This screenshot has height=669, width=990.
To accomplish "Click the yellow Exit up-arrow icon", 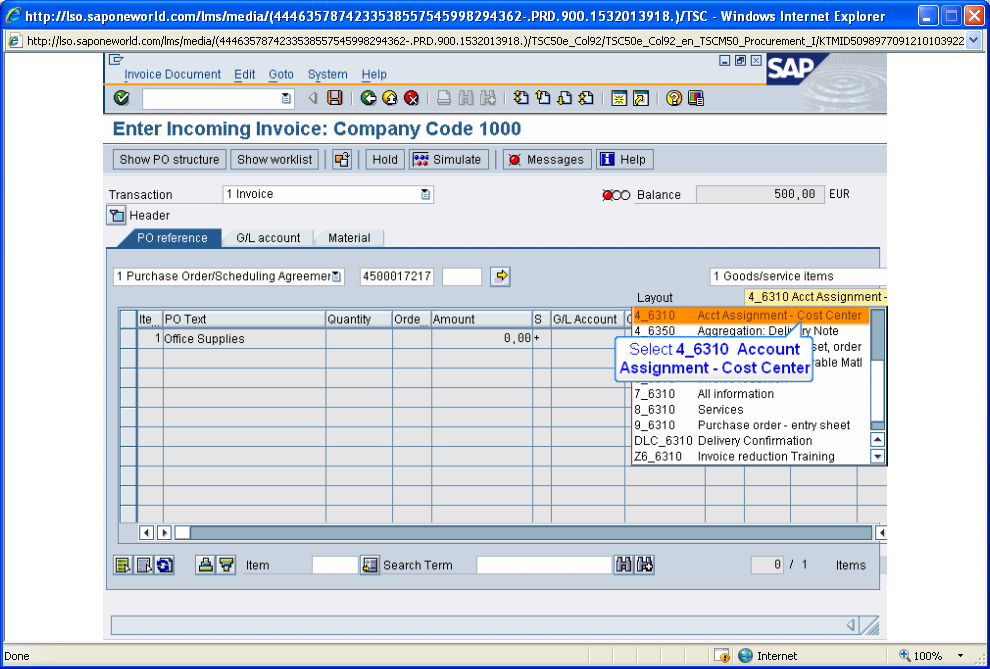I will 390,98.
